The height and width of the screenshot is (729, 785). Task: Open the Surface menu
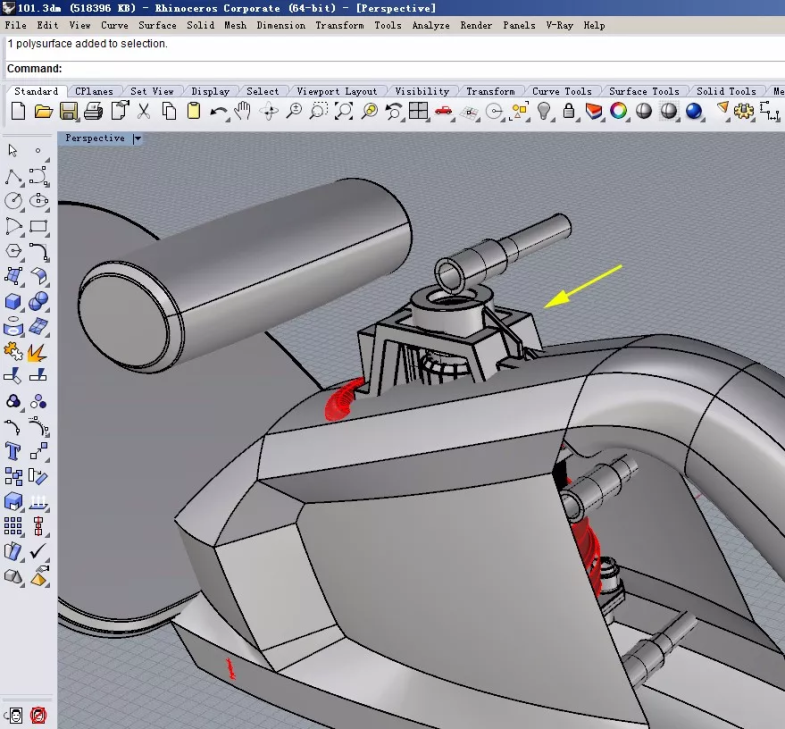(x=157, y=25)
